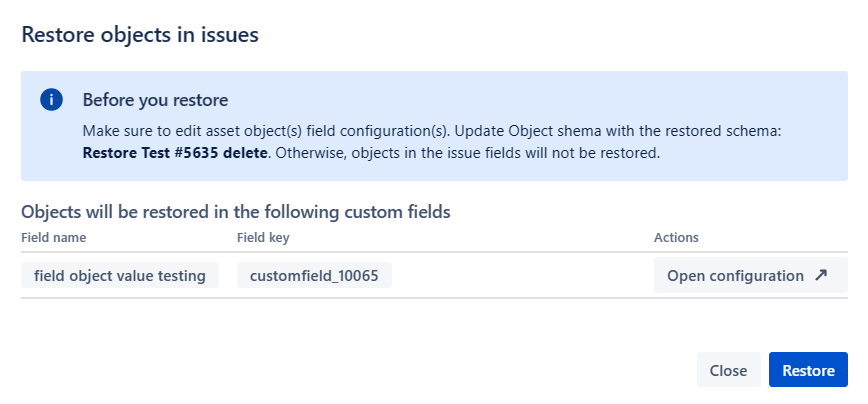Click the blue info circle icon

(51, 100)
